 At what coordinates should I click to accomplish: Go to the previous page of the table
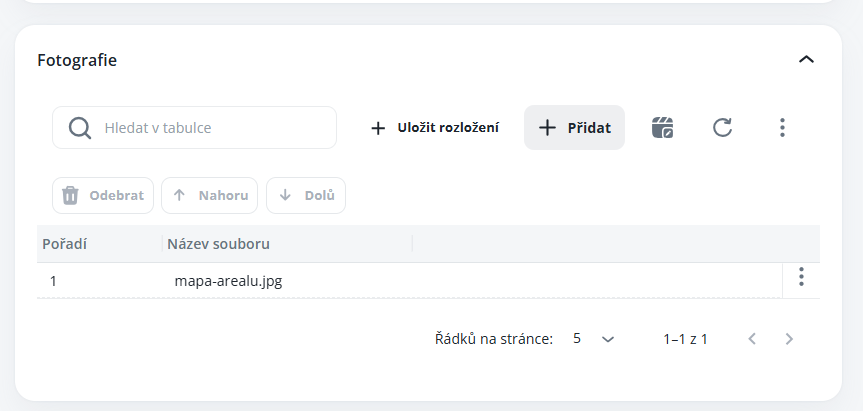pos(752,339)
